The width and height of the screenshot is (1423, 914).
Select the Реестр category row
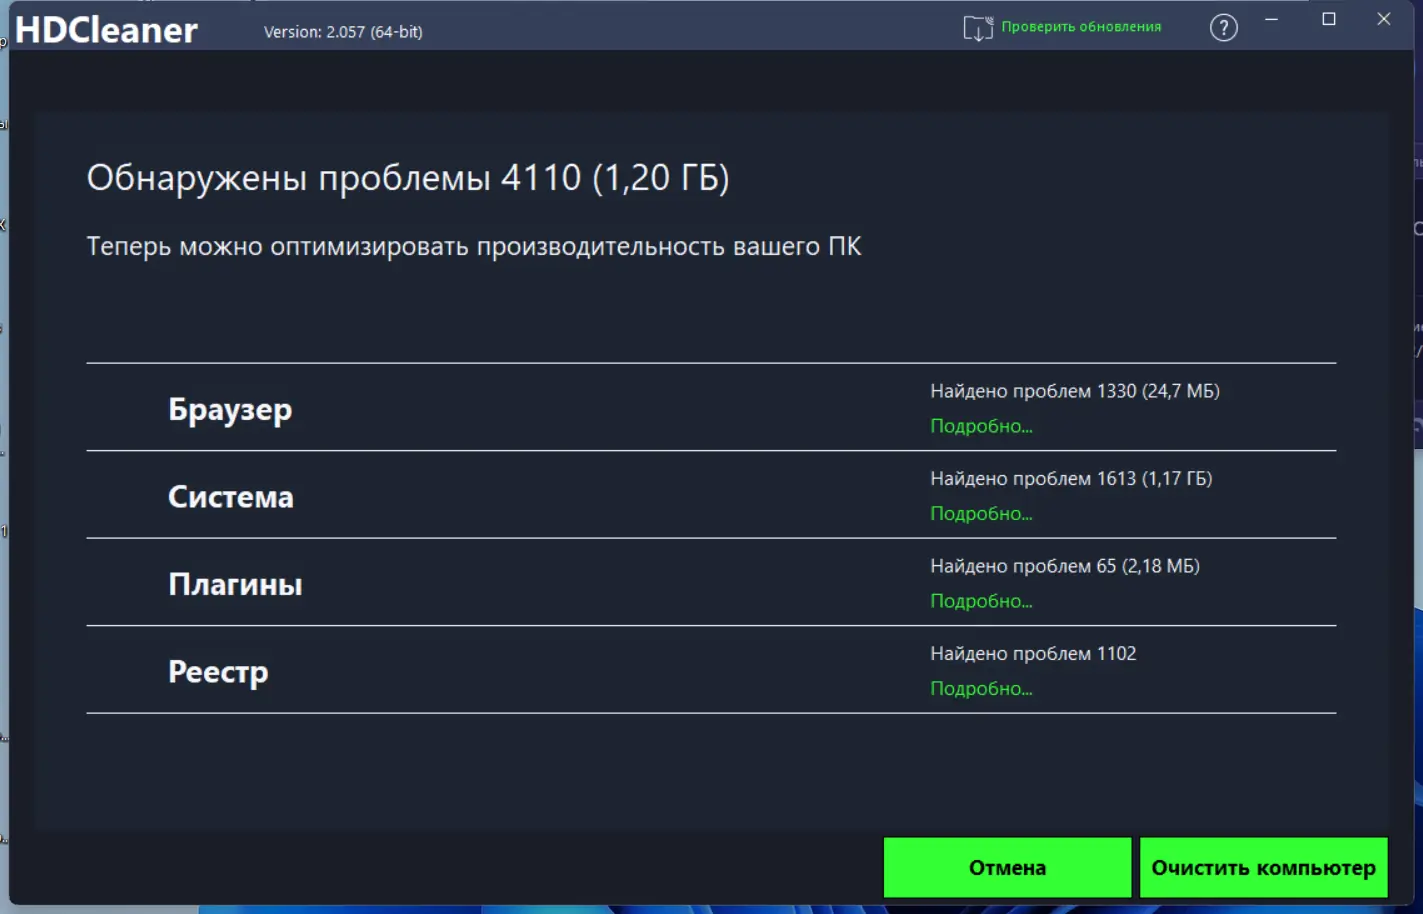[711, 670]
